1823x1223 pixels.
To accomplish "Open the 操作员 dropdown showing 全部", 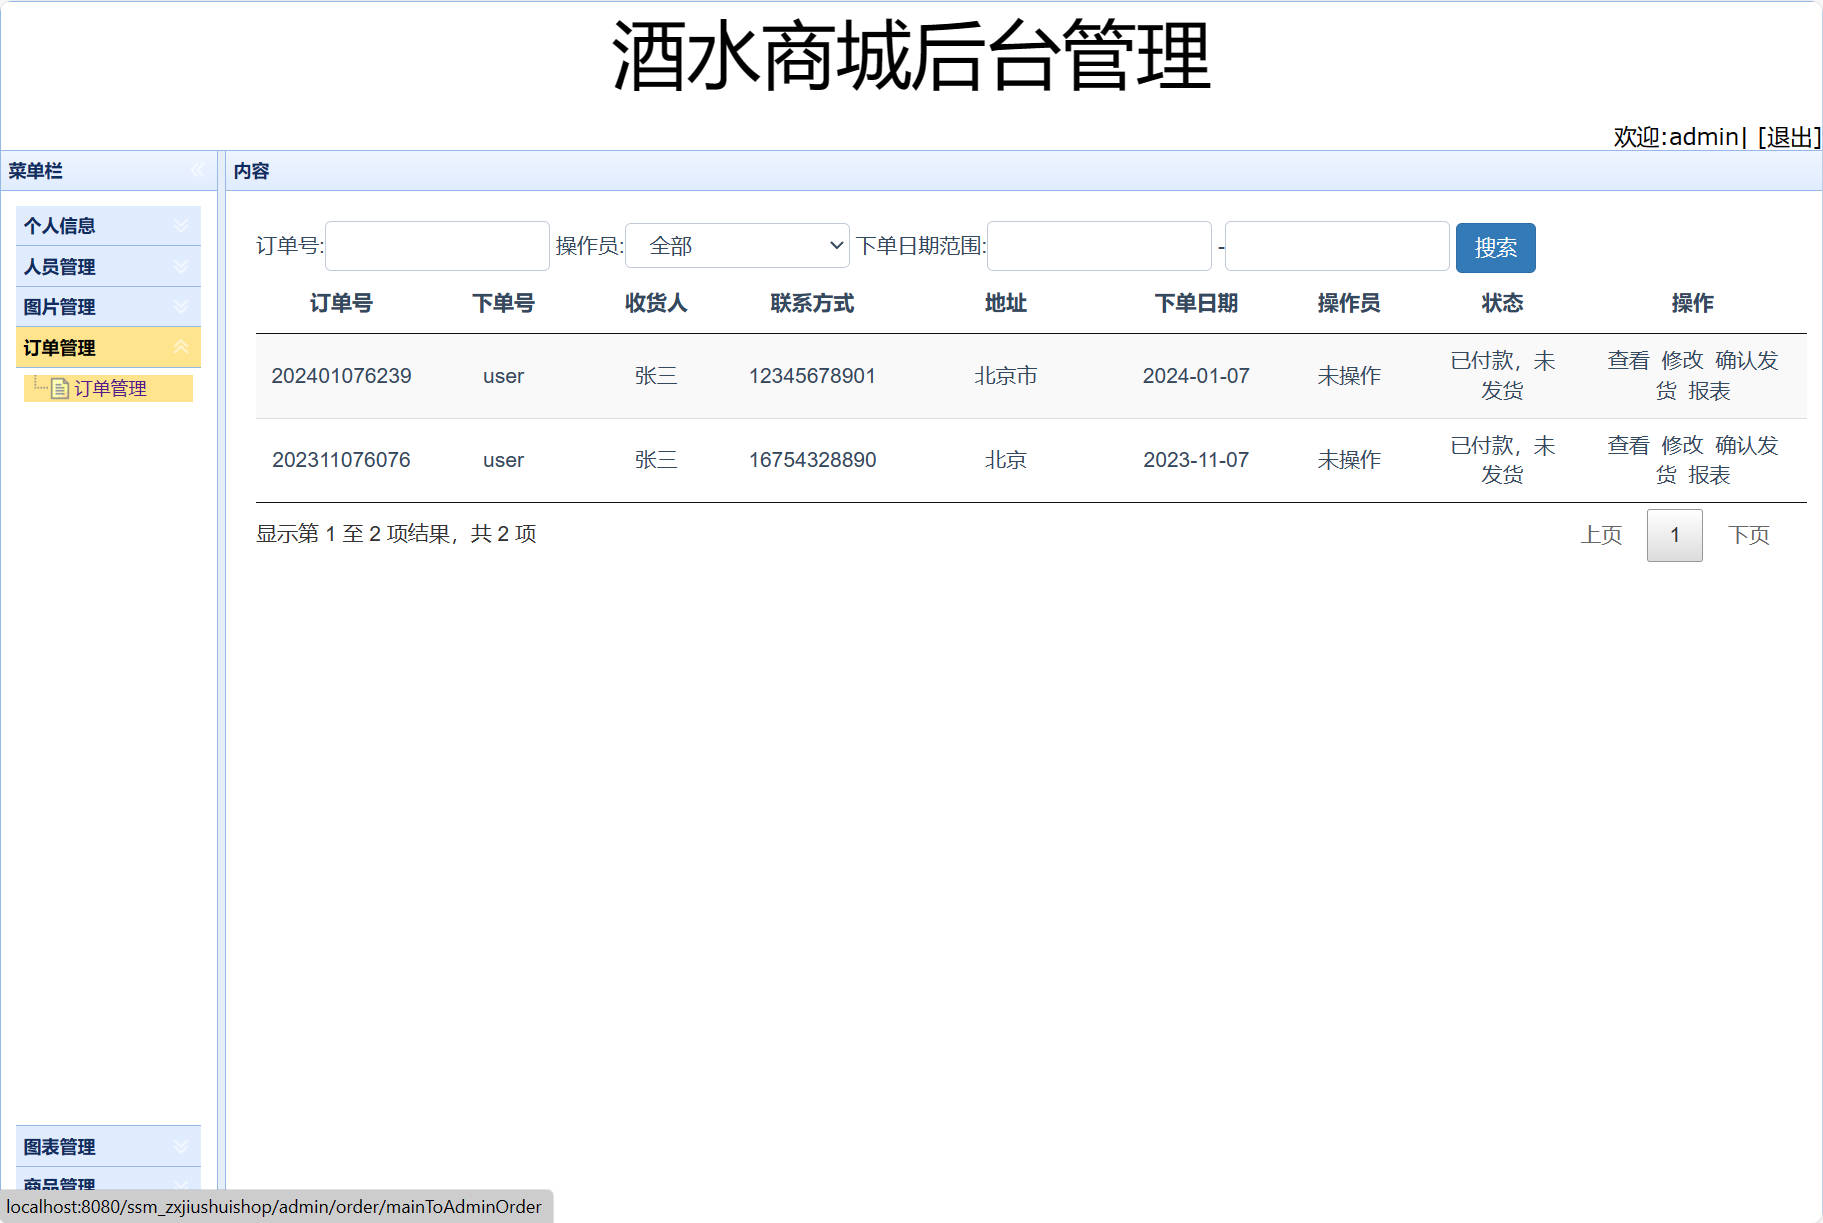I will (x=736, y=245).
